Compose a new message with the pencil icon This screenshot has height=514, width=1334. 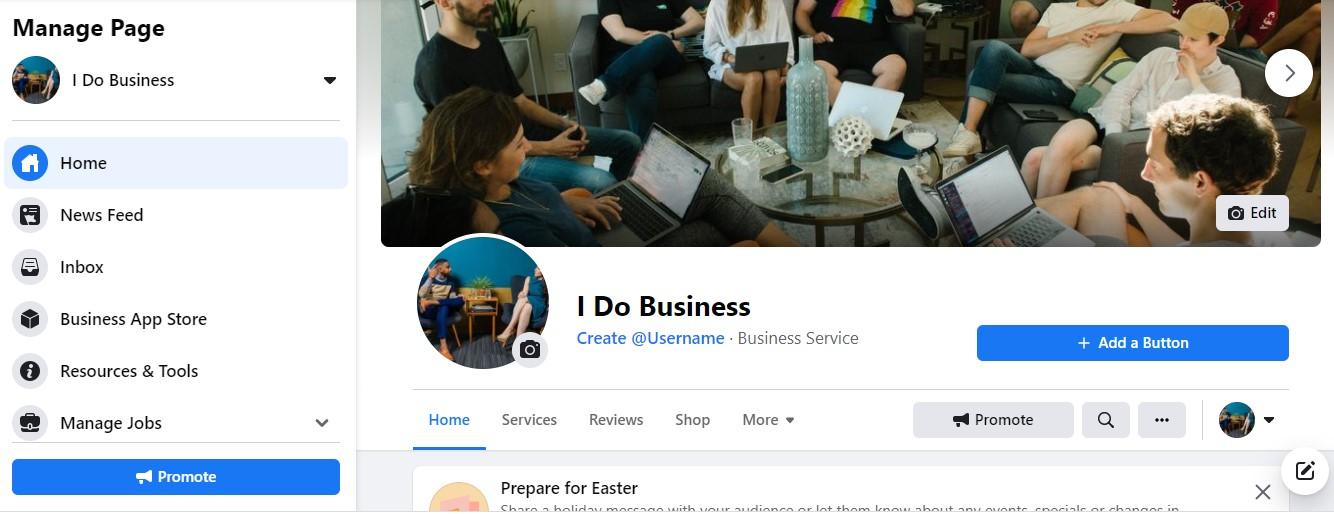point(1305,470)
